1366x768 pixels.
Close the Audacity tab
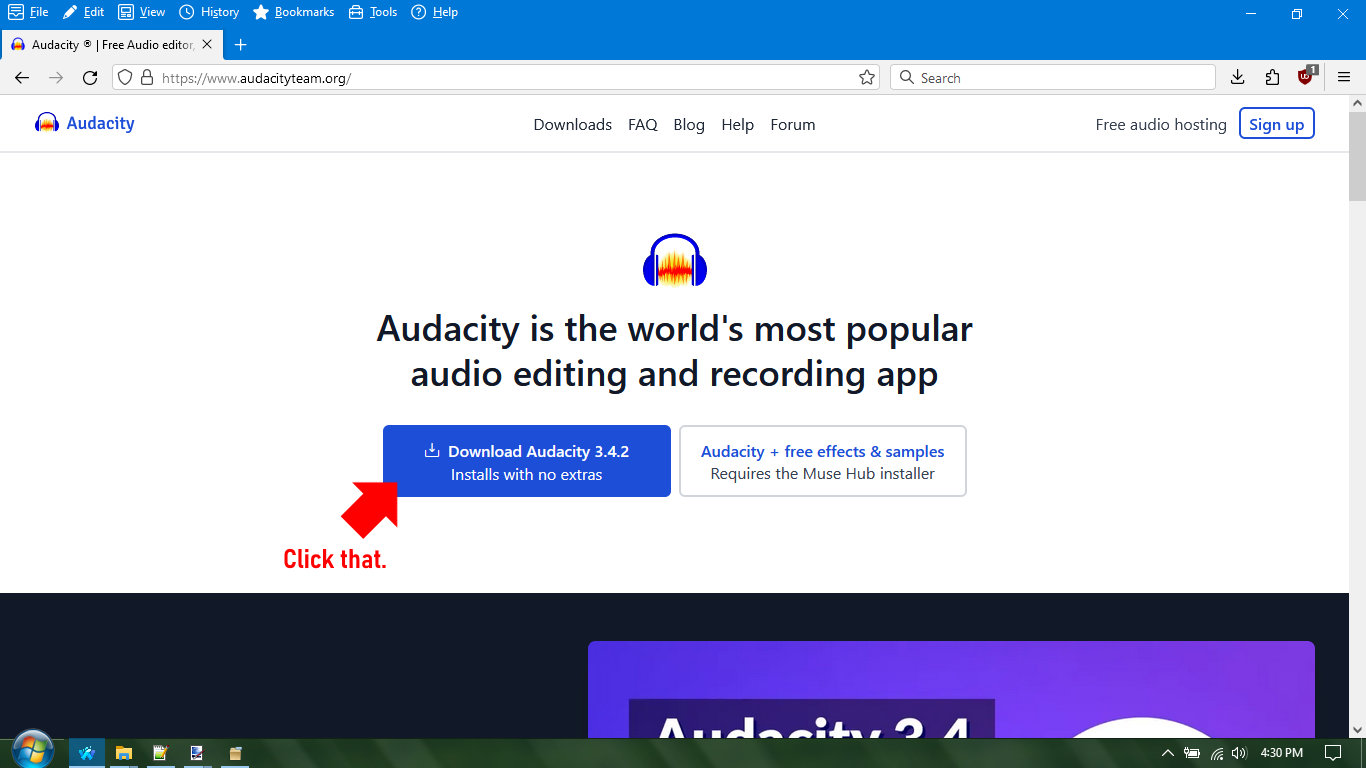point(207,45)
